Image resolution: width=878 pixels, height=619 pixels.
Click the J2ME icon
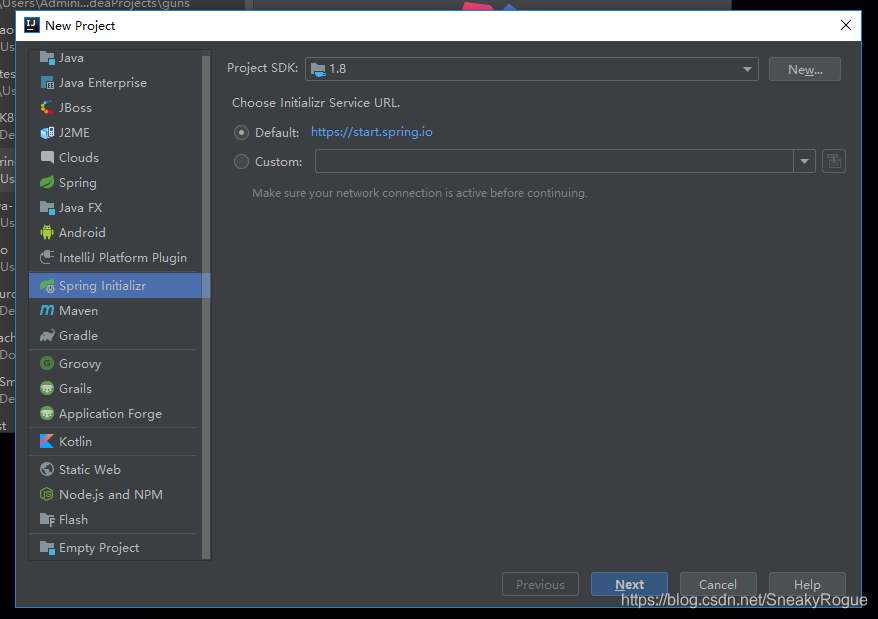[47, 133]
